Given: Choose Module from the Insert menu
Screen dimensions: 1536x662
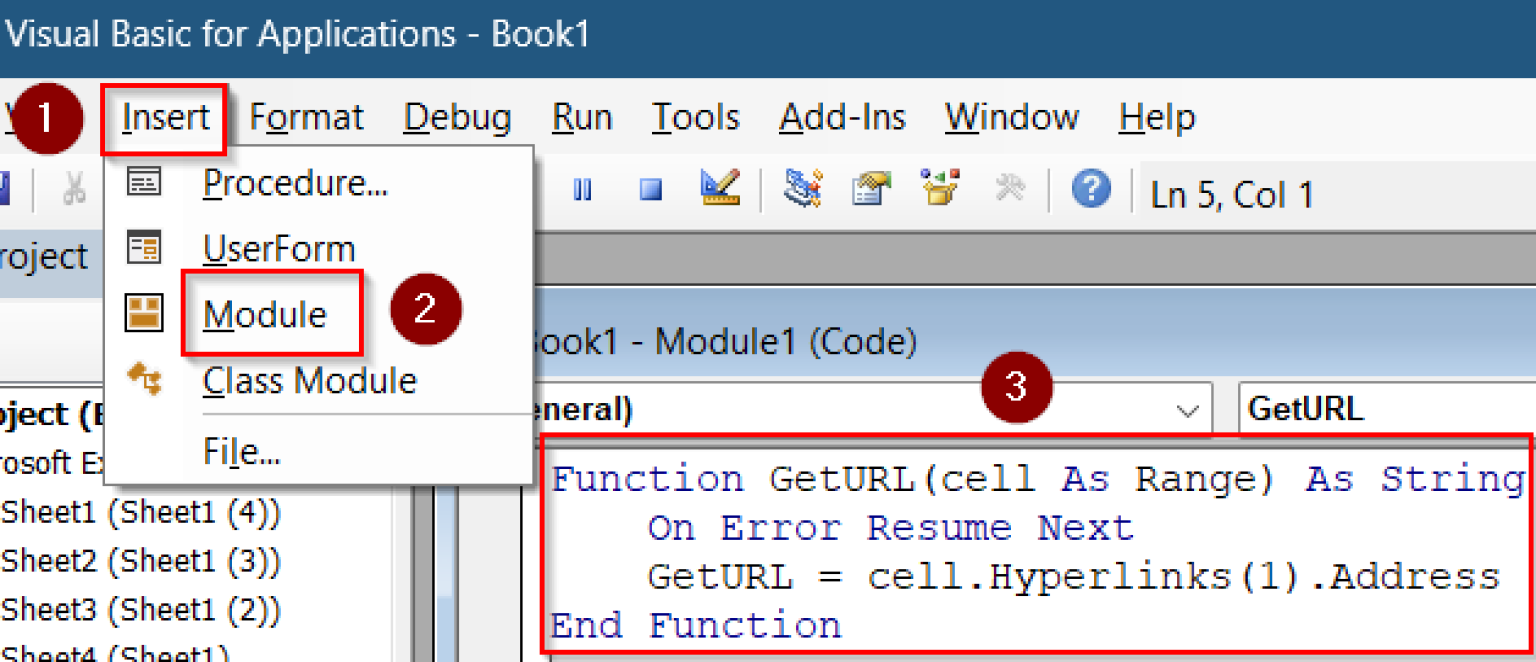Looking at the screenshot, I should pos(265,315).
